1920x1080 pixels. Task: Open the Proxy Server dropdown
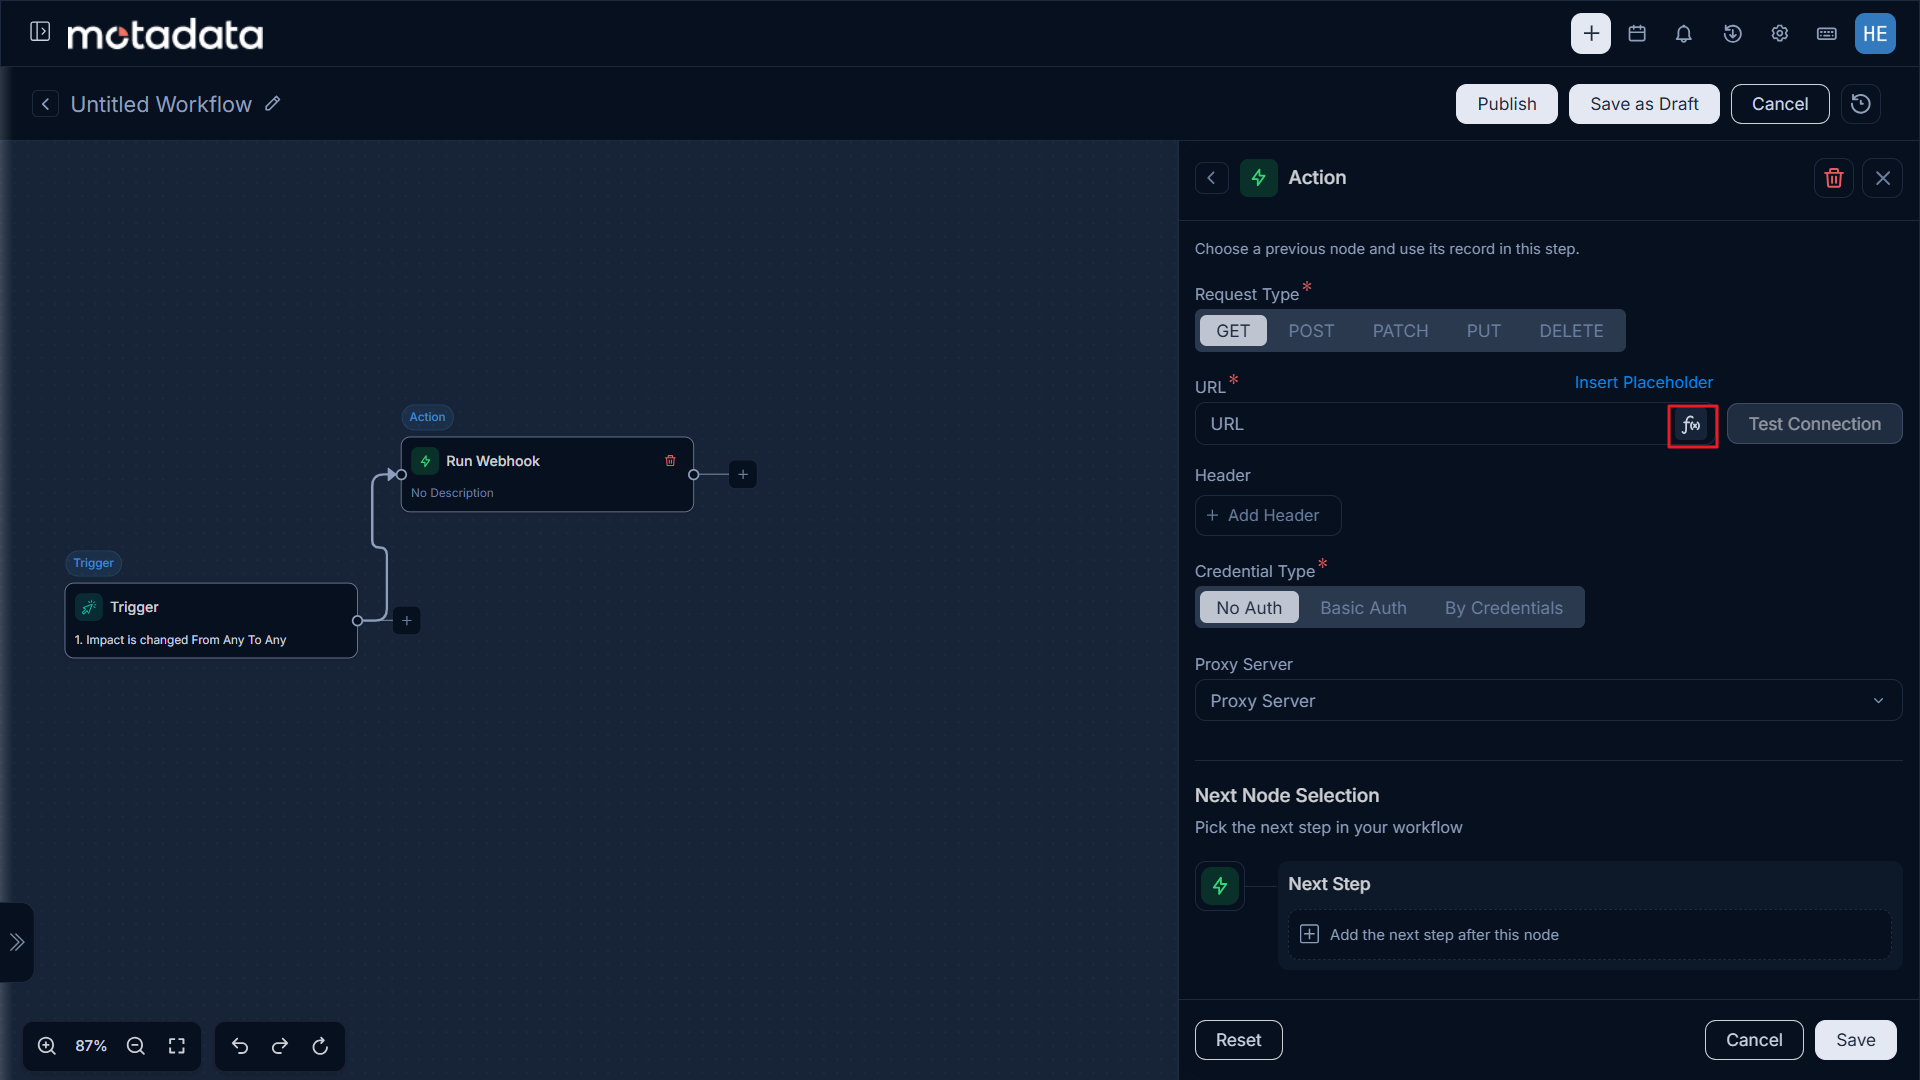click(1548, 701)
